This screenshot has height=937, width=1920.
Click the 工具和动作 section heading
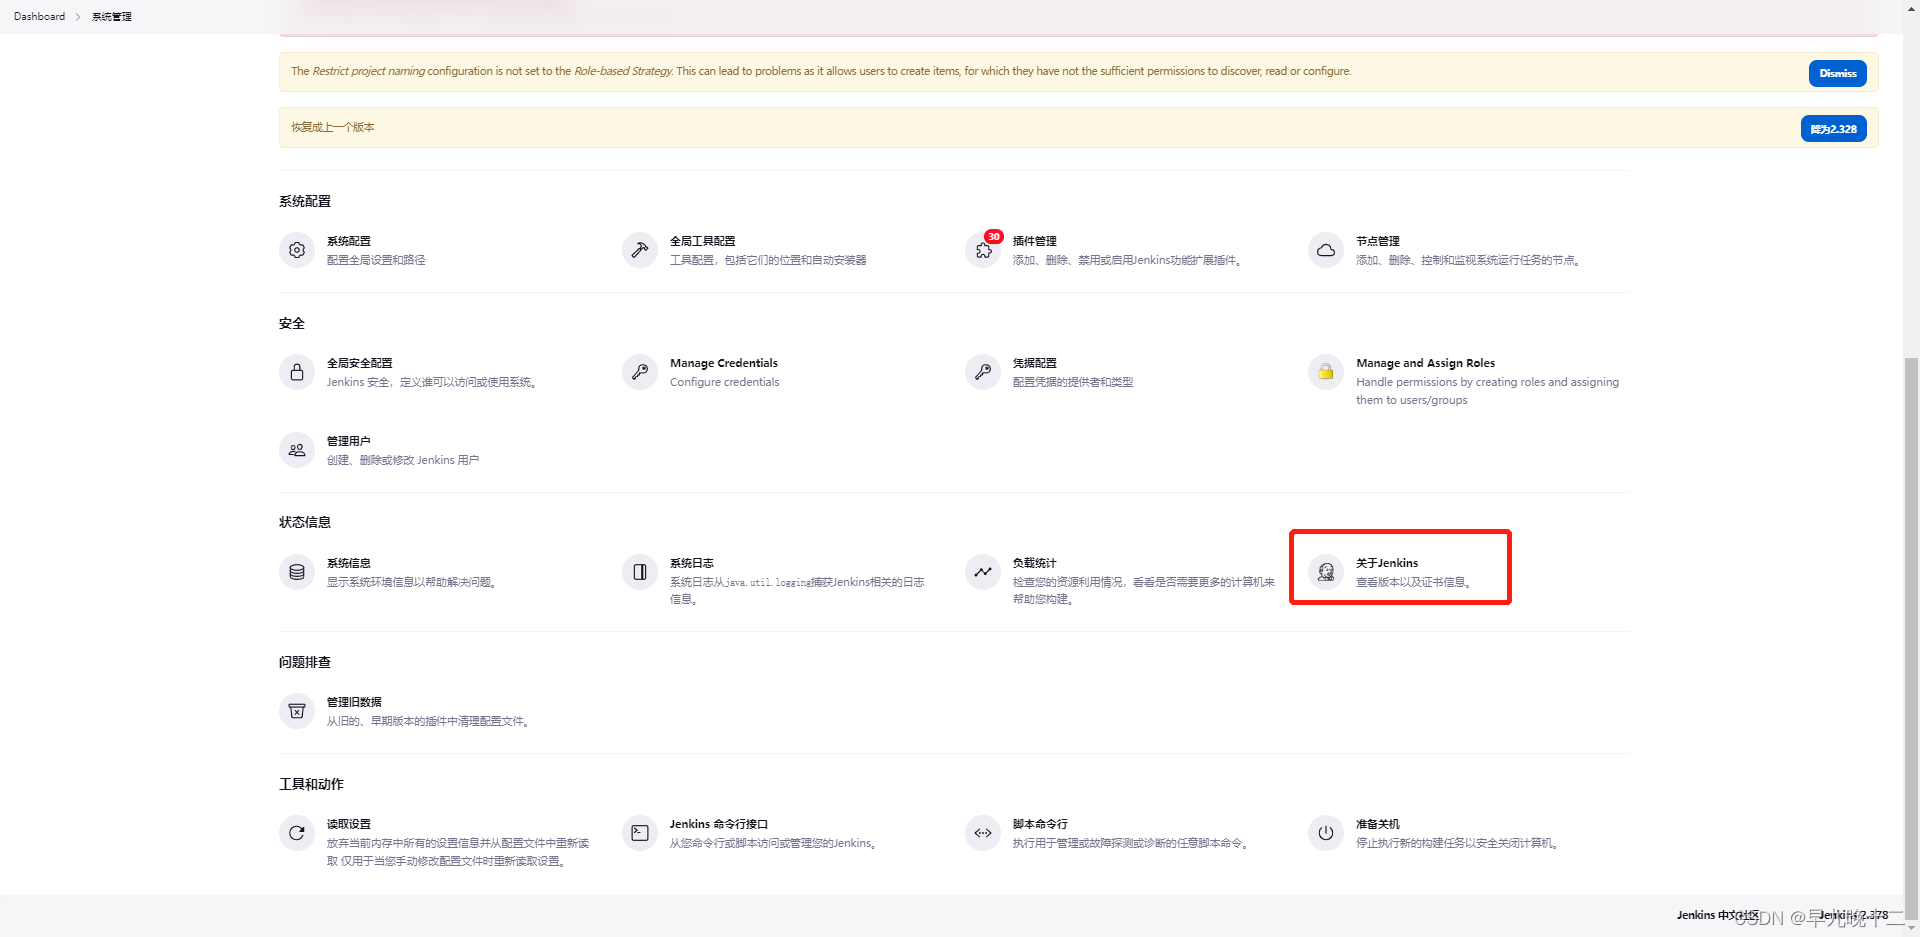(x=311, y=784)
